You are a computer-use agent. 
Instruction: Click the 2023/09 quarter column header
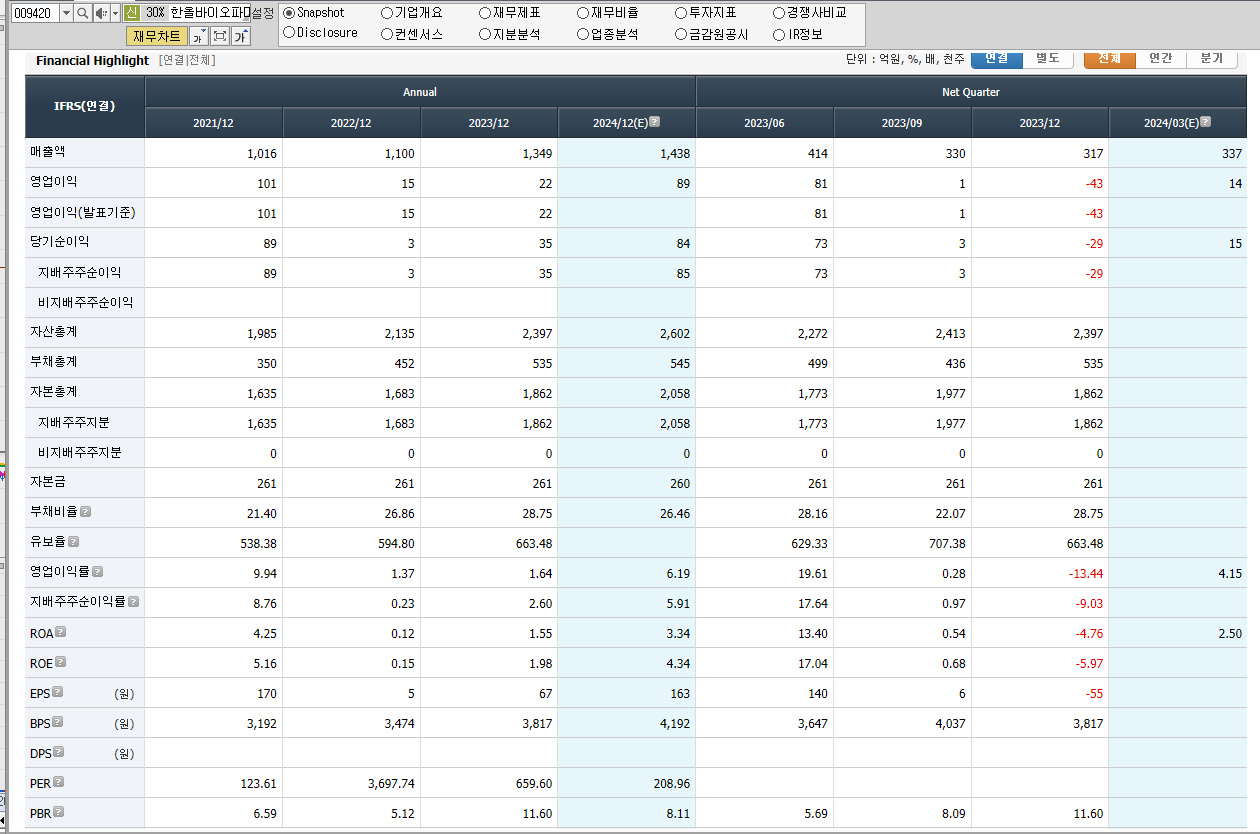pyautogui.click(x=902, y=123)
